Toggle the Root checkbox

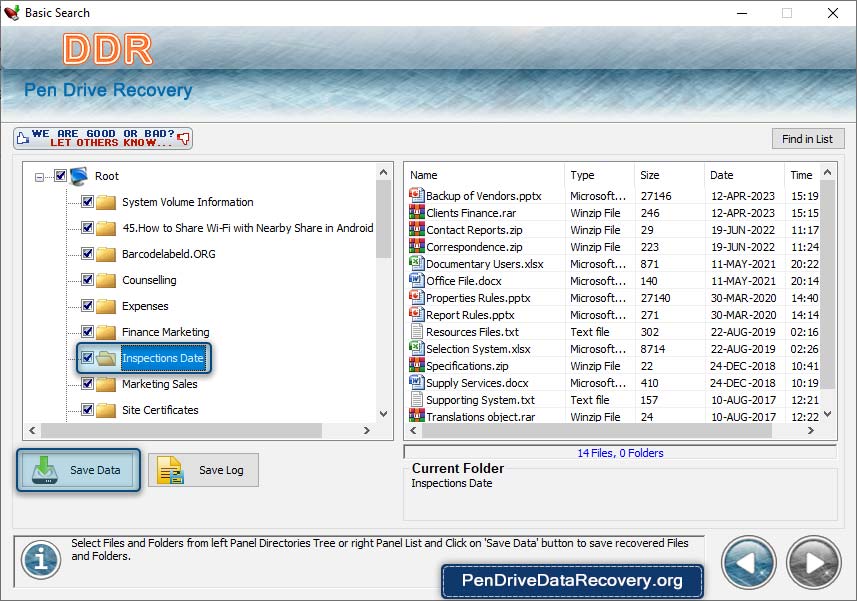pos(60,176)
